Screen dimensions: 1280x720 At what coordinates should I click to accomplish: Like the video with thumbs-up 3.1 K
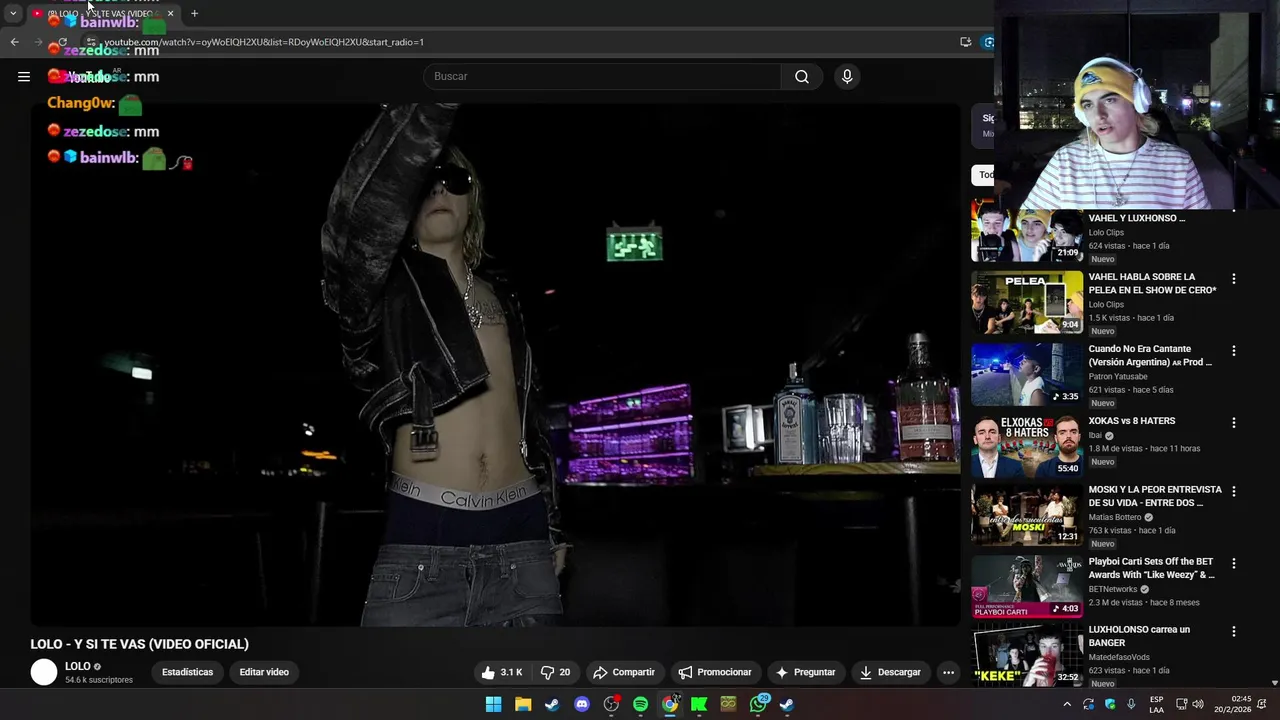[501, 672]
